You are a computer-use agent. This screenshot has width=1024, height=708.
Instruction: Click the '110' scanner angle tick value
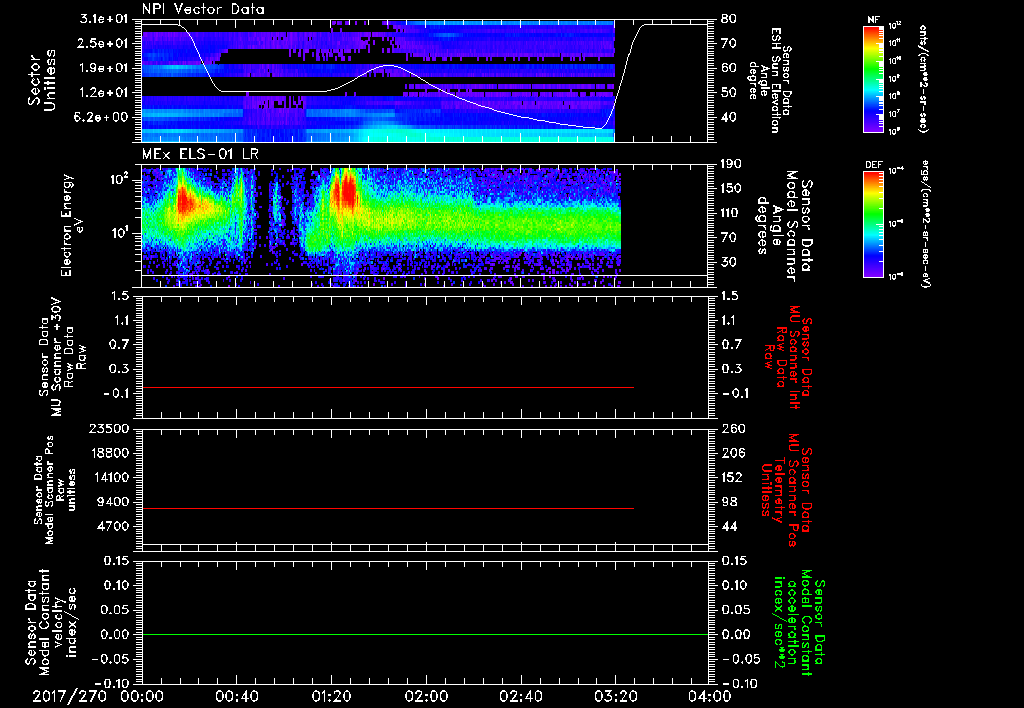[x=731, y=213]
